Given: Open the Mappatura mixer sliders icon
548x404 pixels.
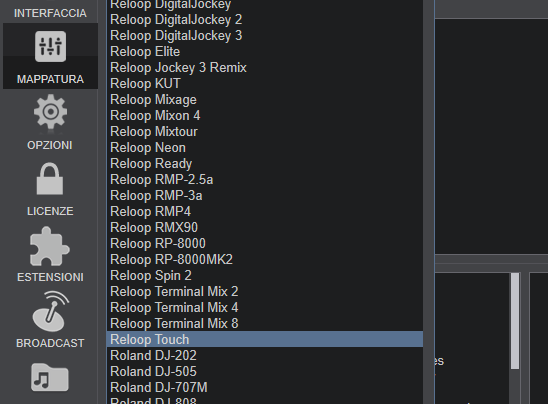Looking at the screenshot, I should 50,46.
